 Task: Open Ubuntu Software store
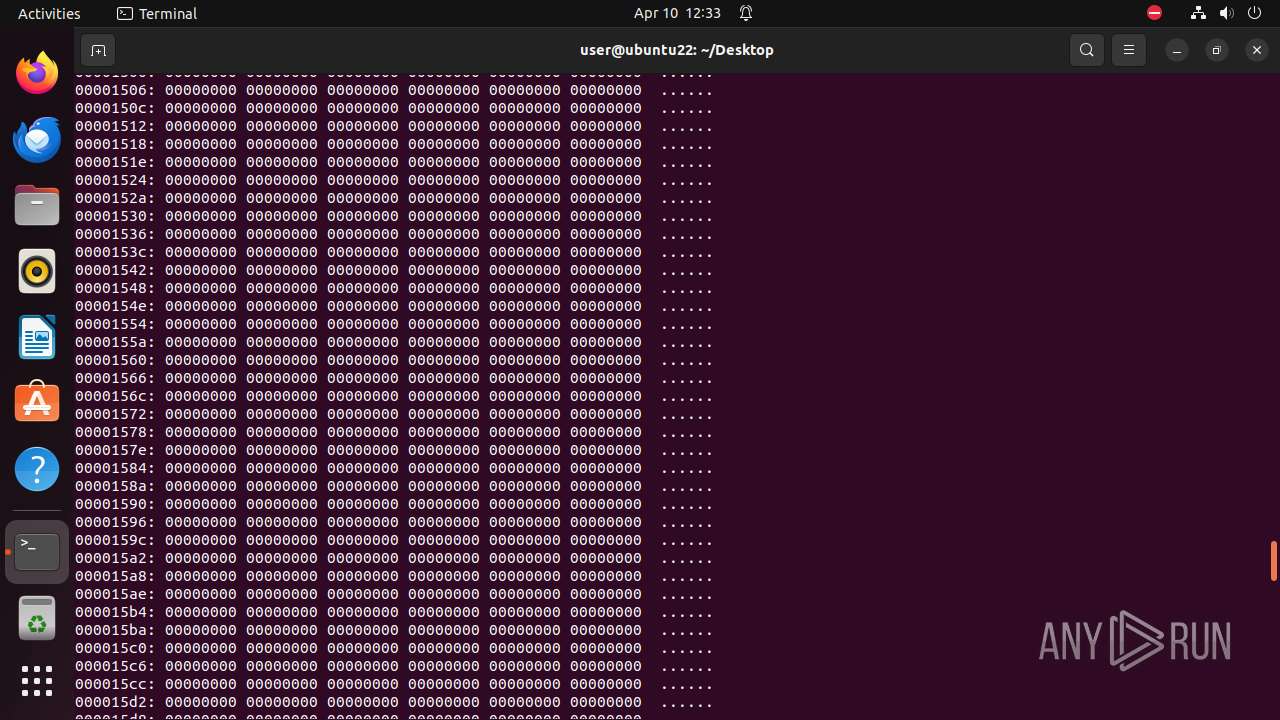coord(37,403)
